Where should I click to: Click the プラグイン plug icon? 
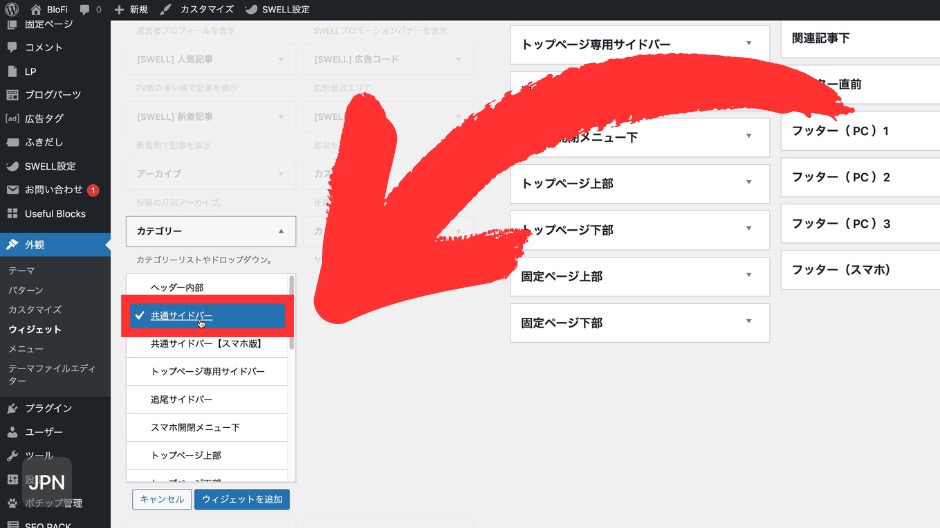[x=12, y=408]
